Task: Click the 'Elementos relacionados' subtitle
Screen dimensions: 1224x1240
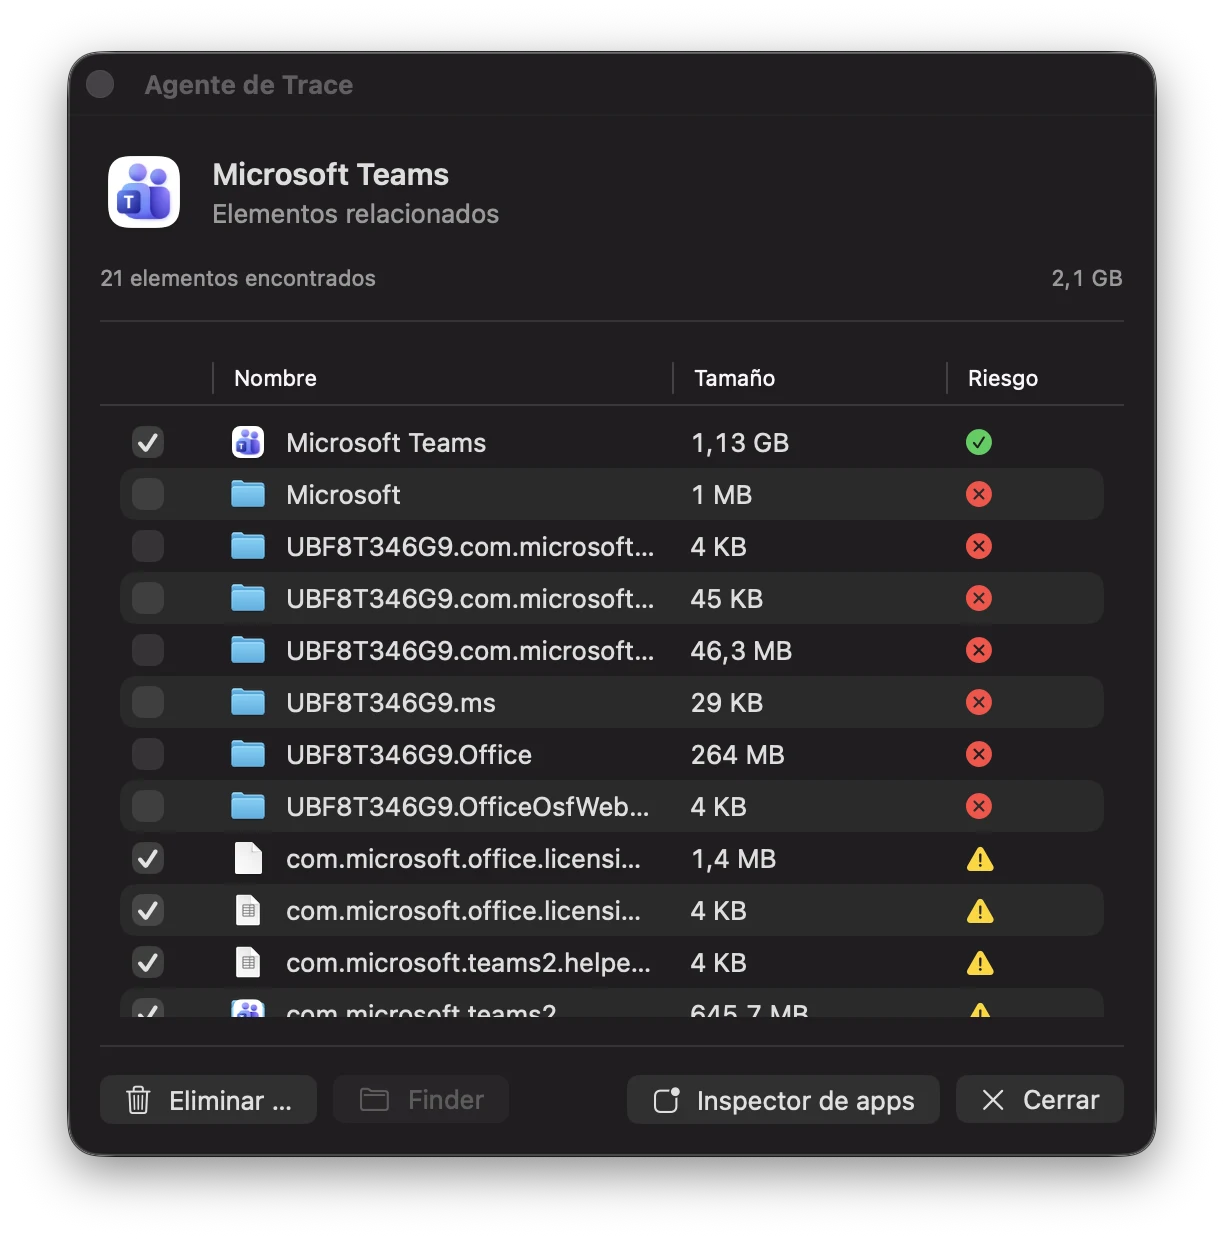Action: [x=355, y=214]
